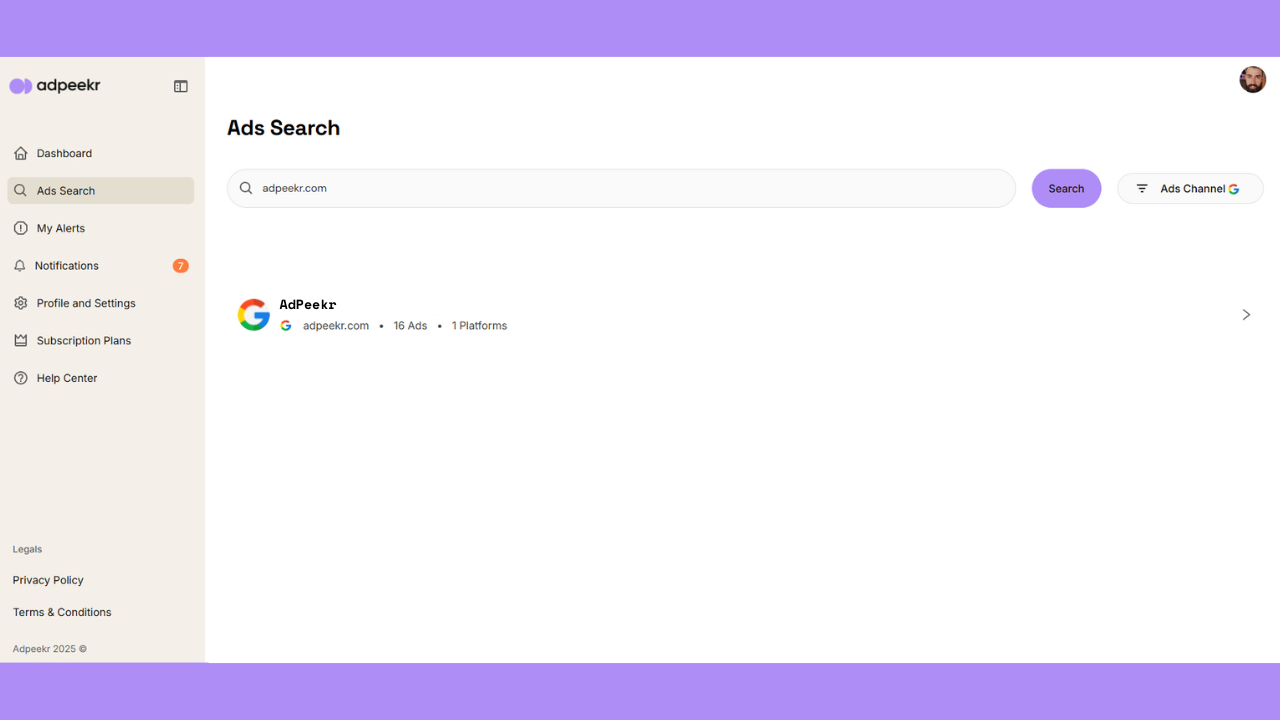Click the Subscription Plans calendar icon
This screenshot has height=720, width=1280.
pyautogui.click(x=20, y=340)
